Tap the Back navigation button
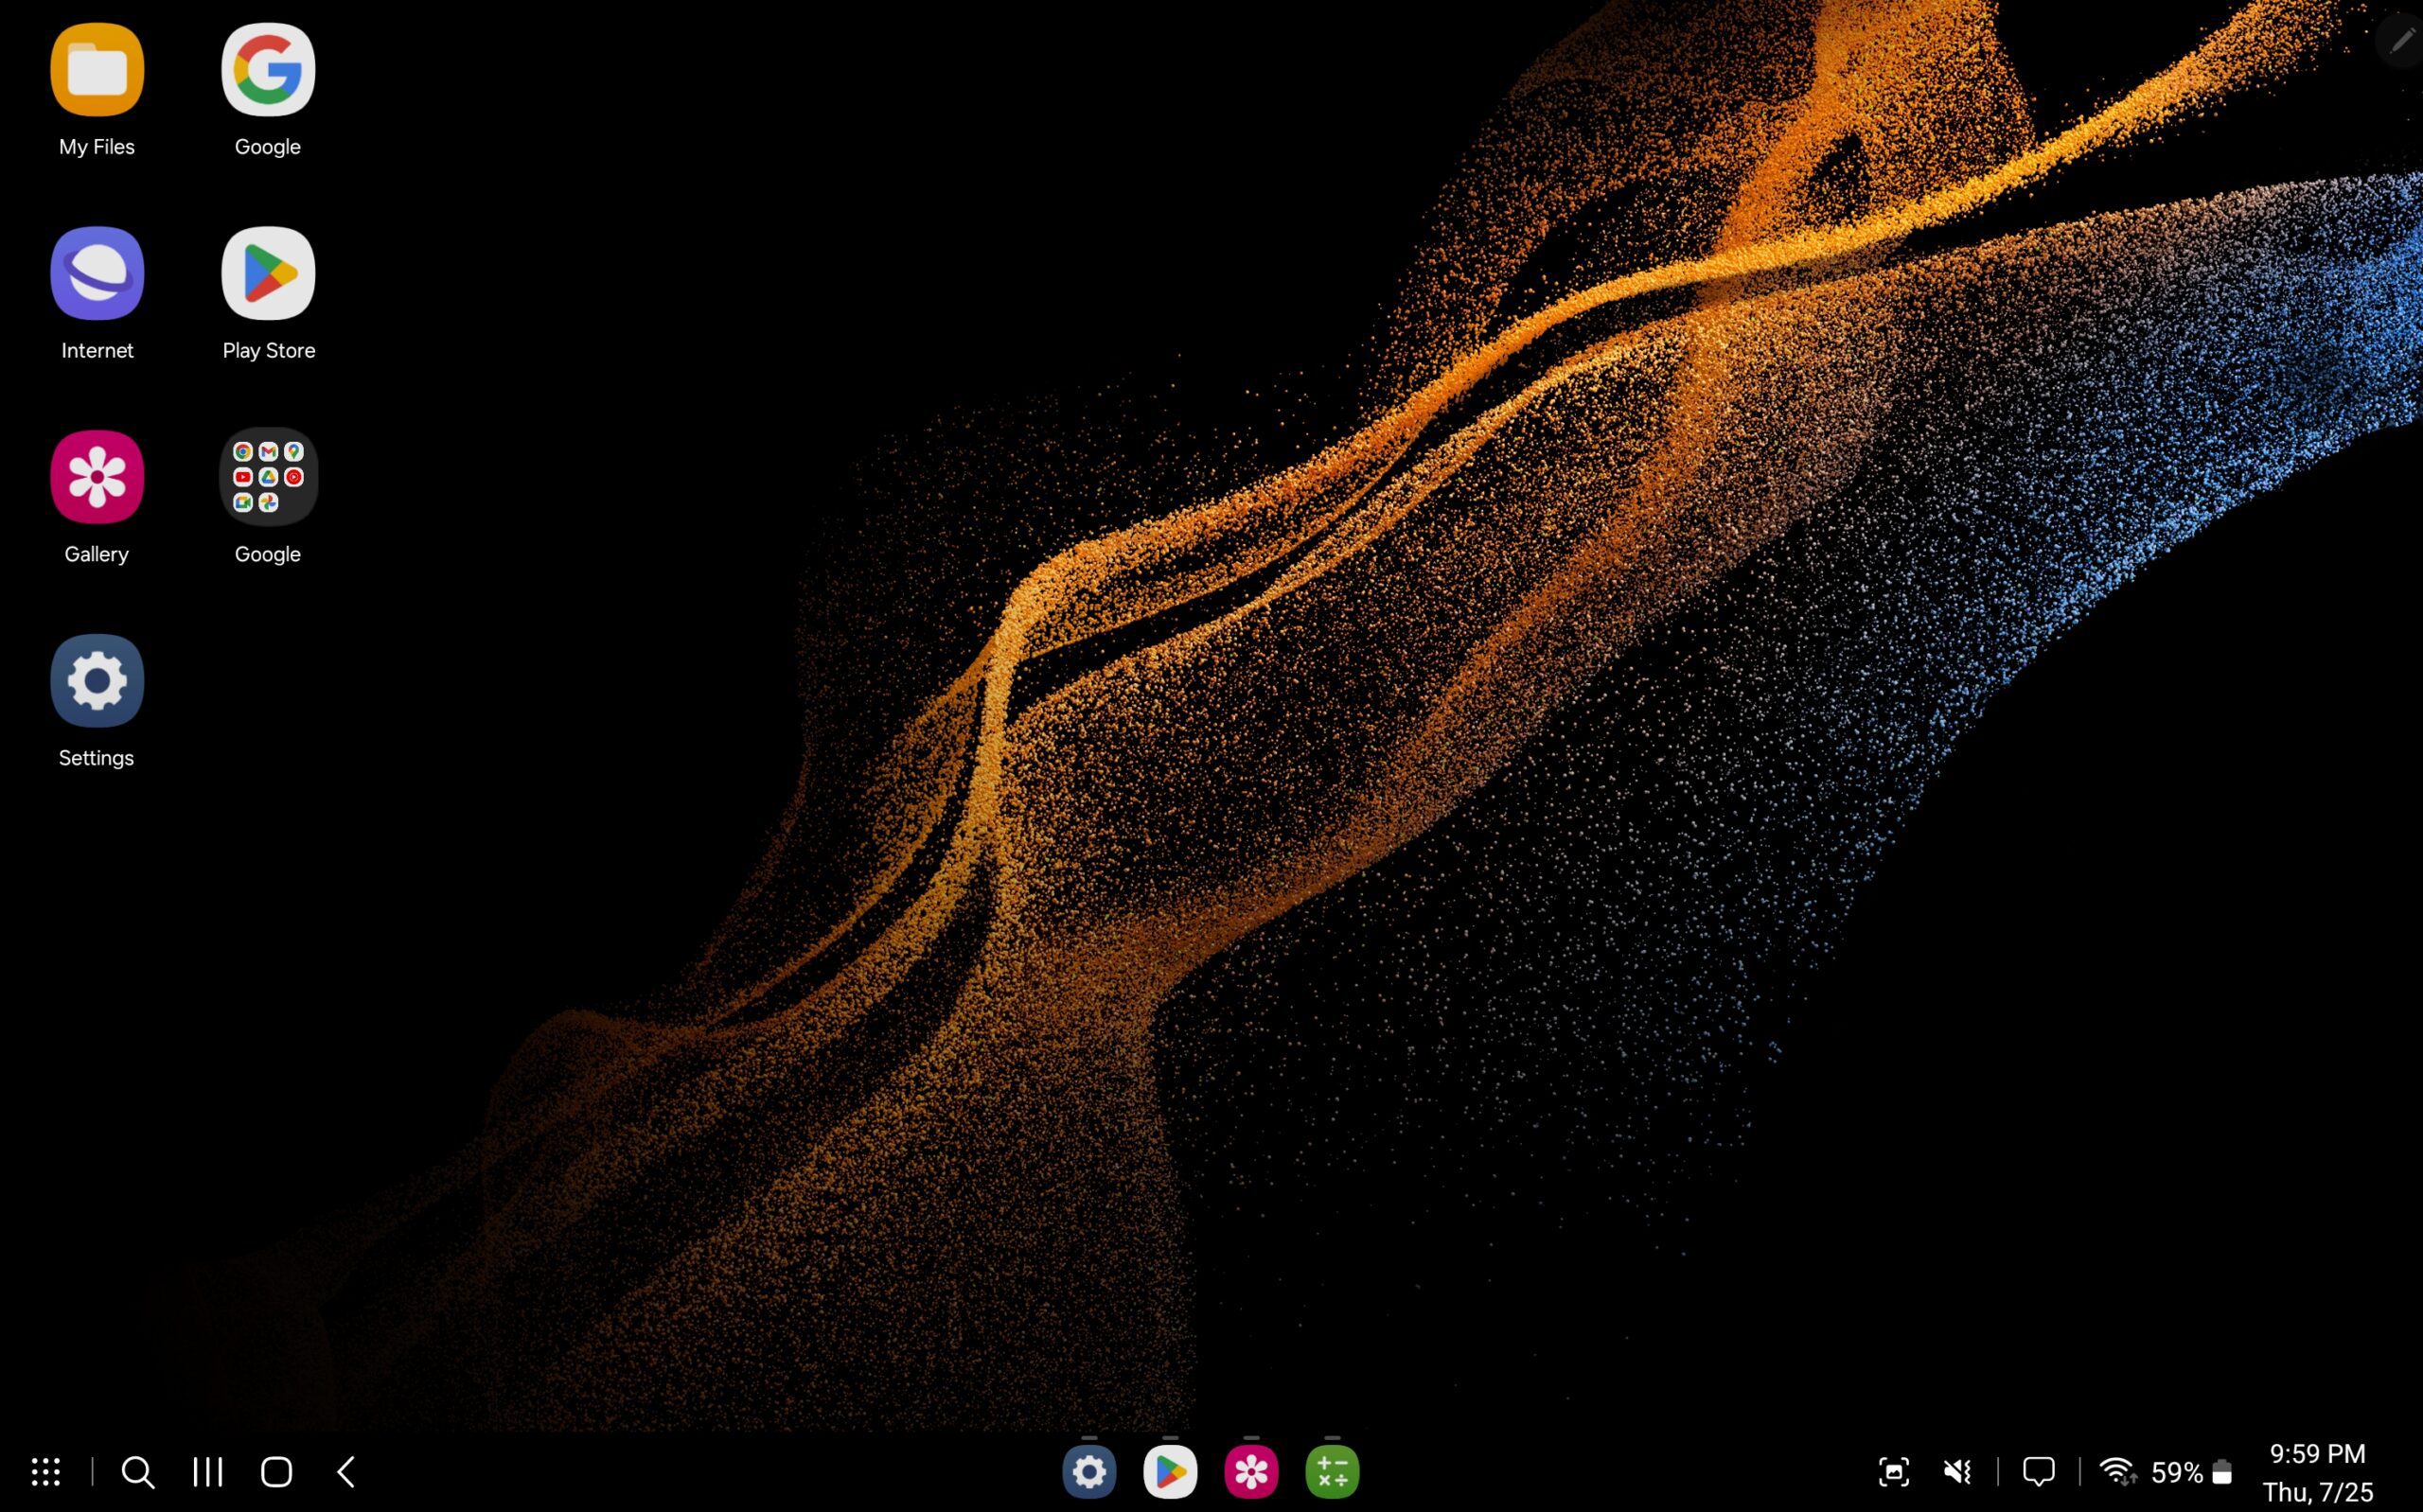 [345, 1472]
